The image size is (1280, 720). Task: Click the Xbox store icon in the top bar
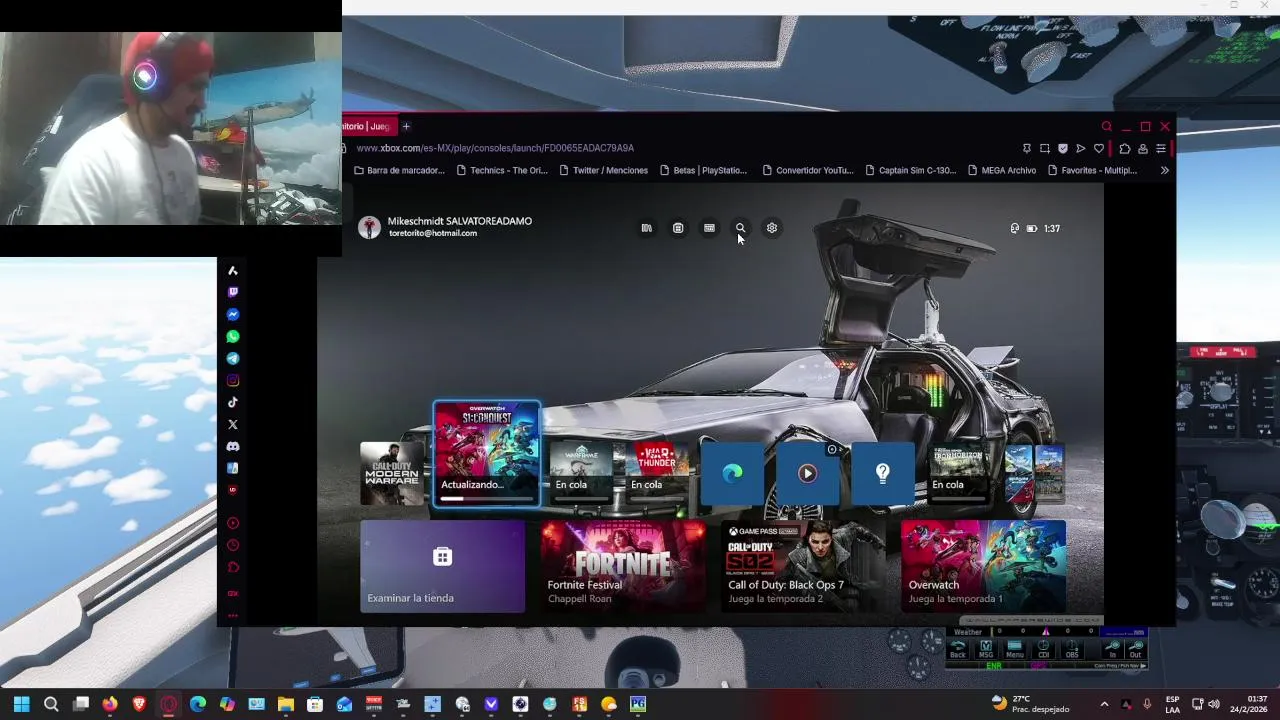[678, 228]
